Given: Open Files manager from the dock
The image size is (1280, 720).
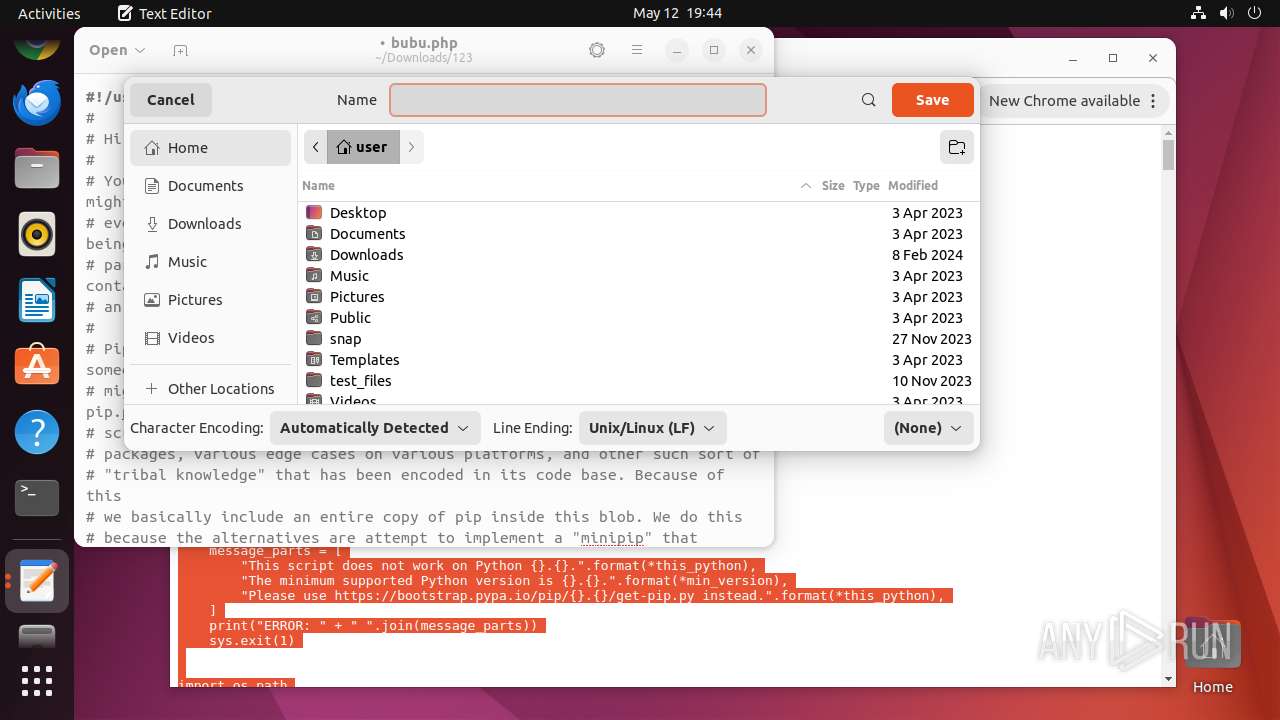Looking at the screenshot, I should point(37,168).
